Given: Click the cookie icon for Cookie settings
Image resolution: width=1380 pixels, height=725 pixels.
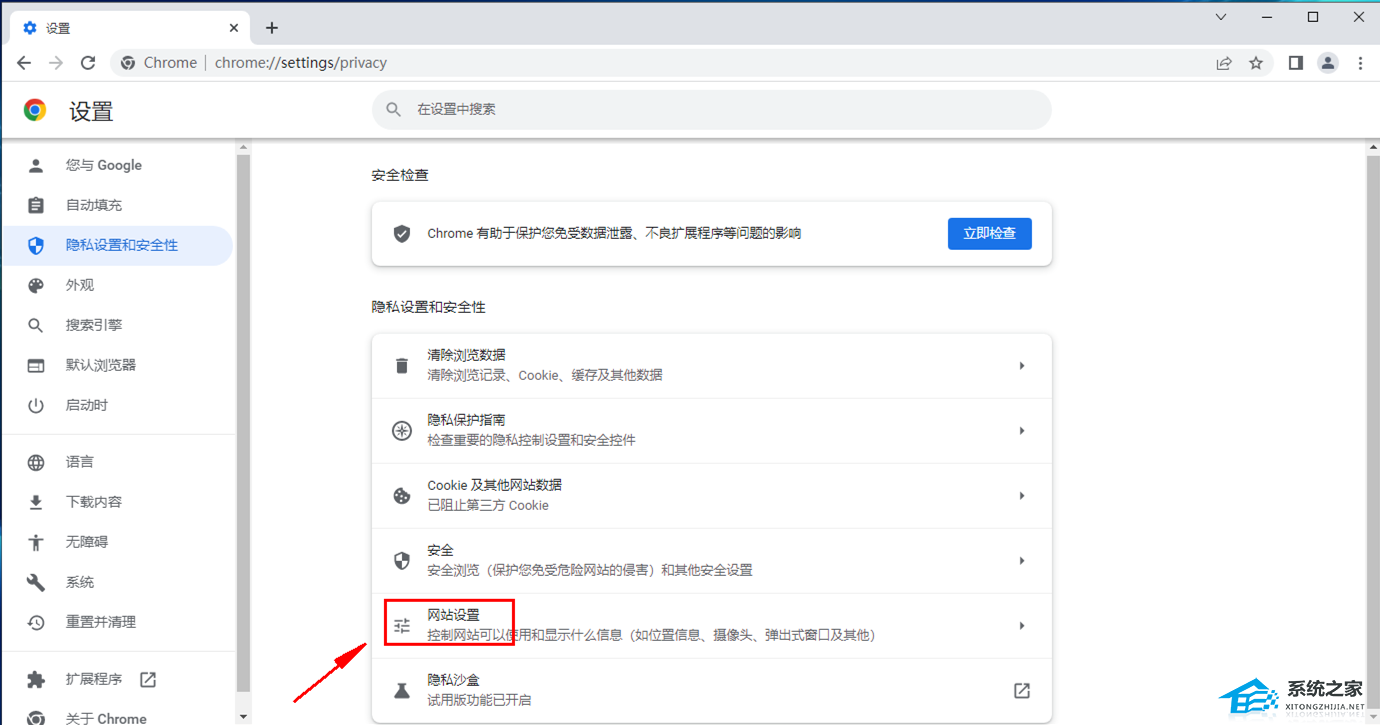Looking at the screenshot, I should pos(402,496).
